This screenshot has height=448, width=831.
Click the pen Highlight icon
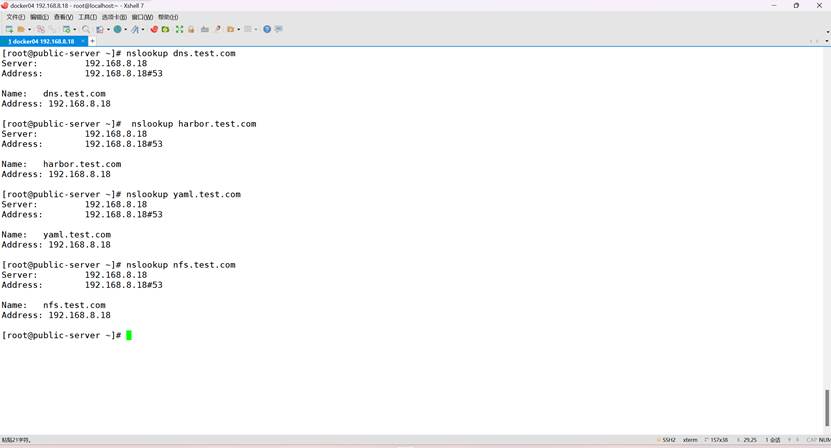pos(218,29)
